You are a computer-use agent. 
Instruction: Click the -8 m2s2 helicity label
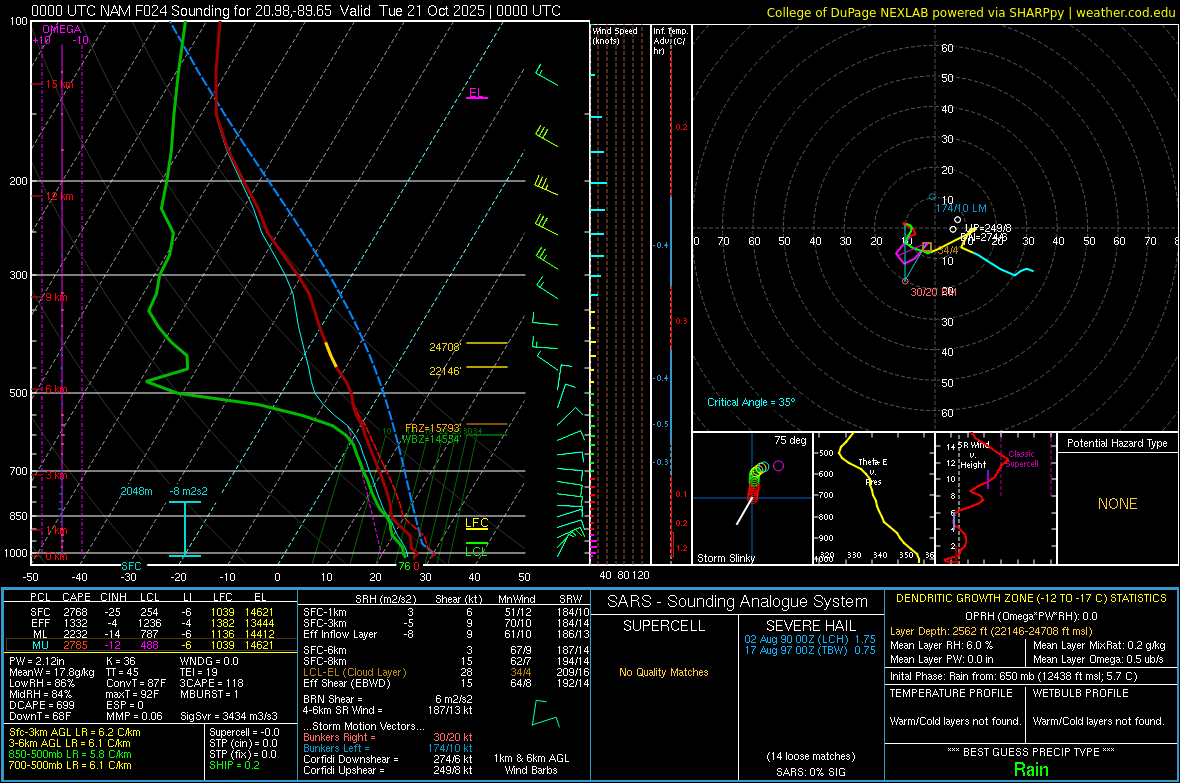[189, 491]
